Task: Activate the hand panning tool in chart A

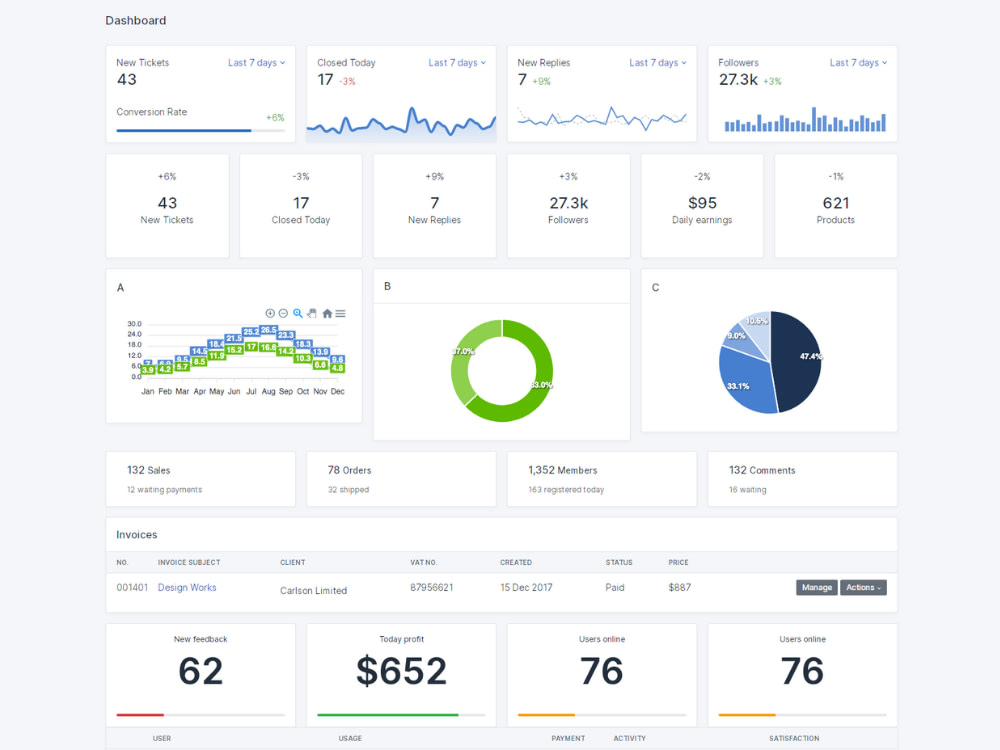Action: click(312, 313)
